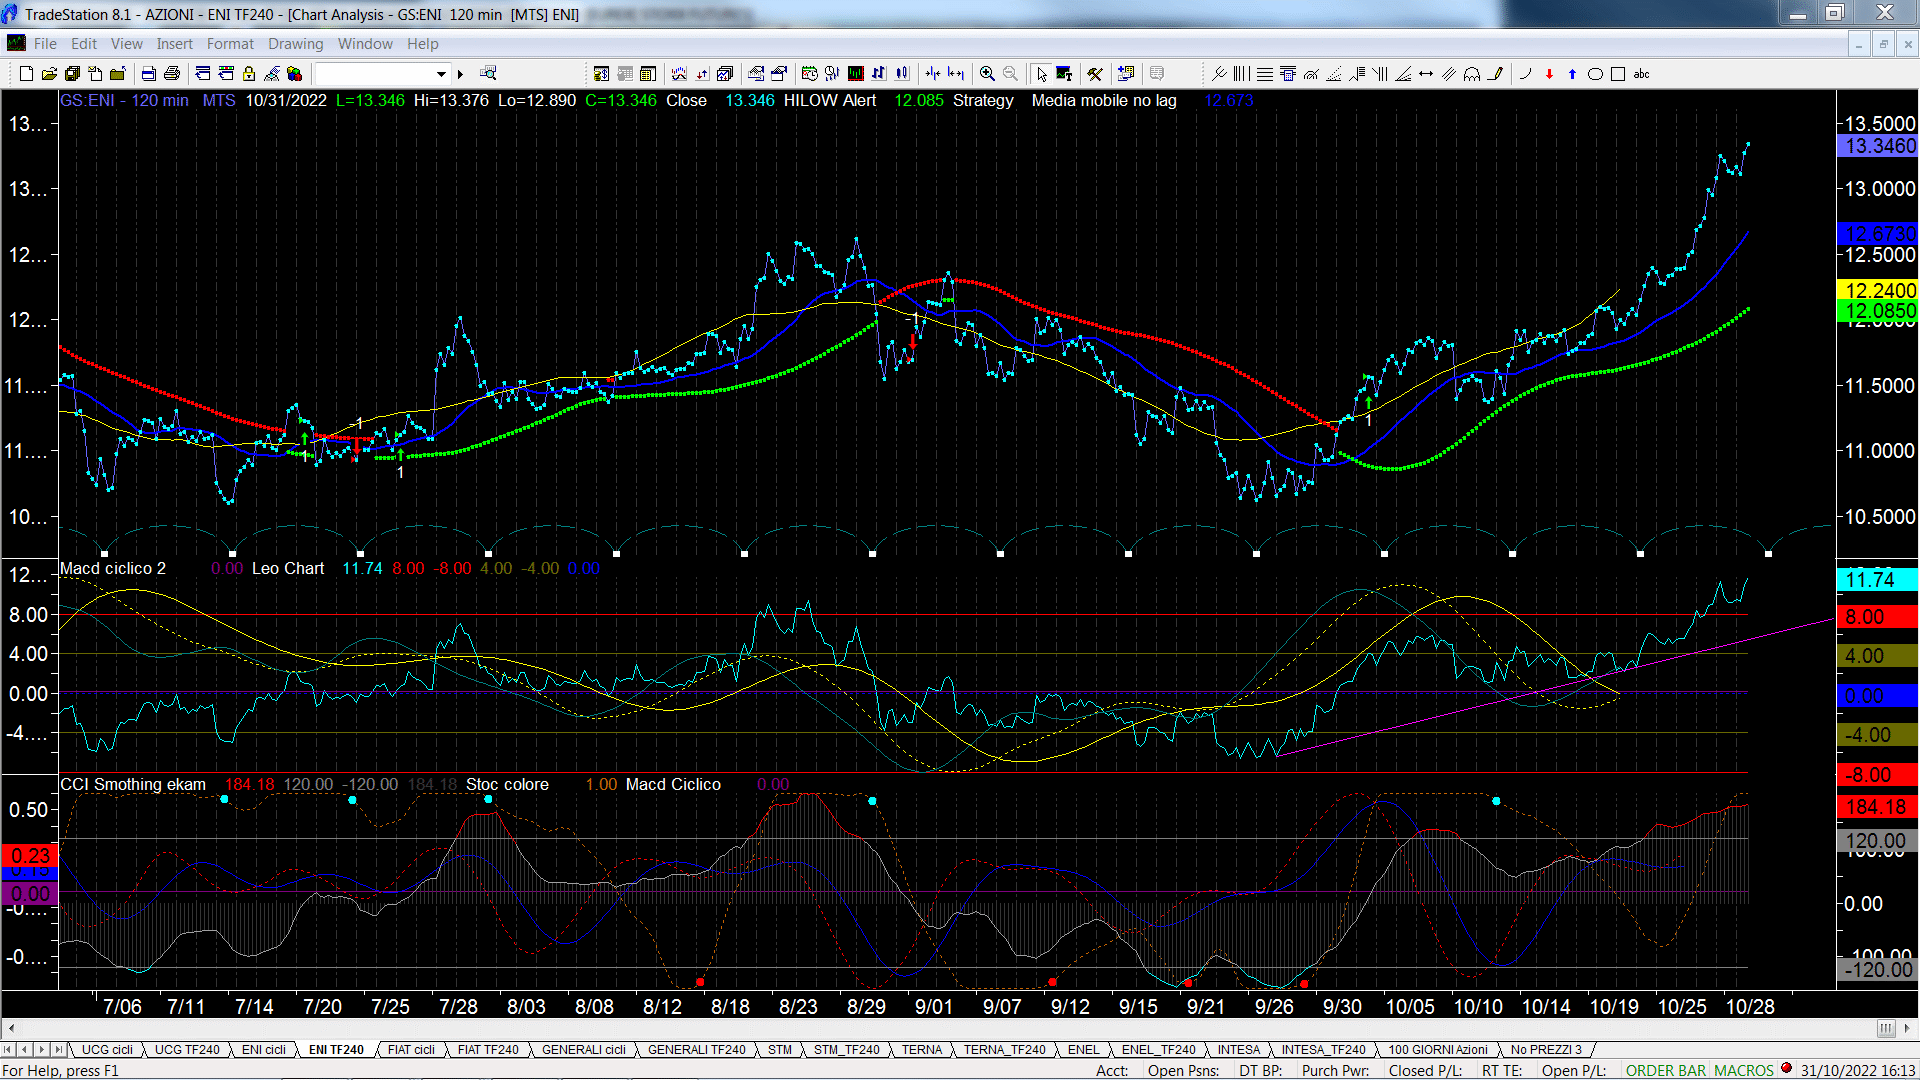
Task: Click the colored cubes icon
Action: [x=295, y=74]
